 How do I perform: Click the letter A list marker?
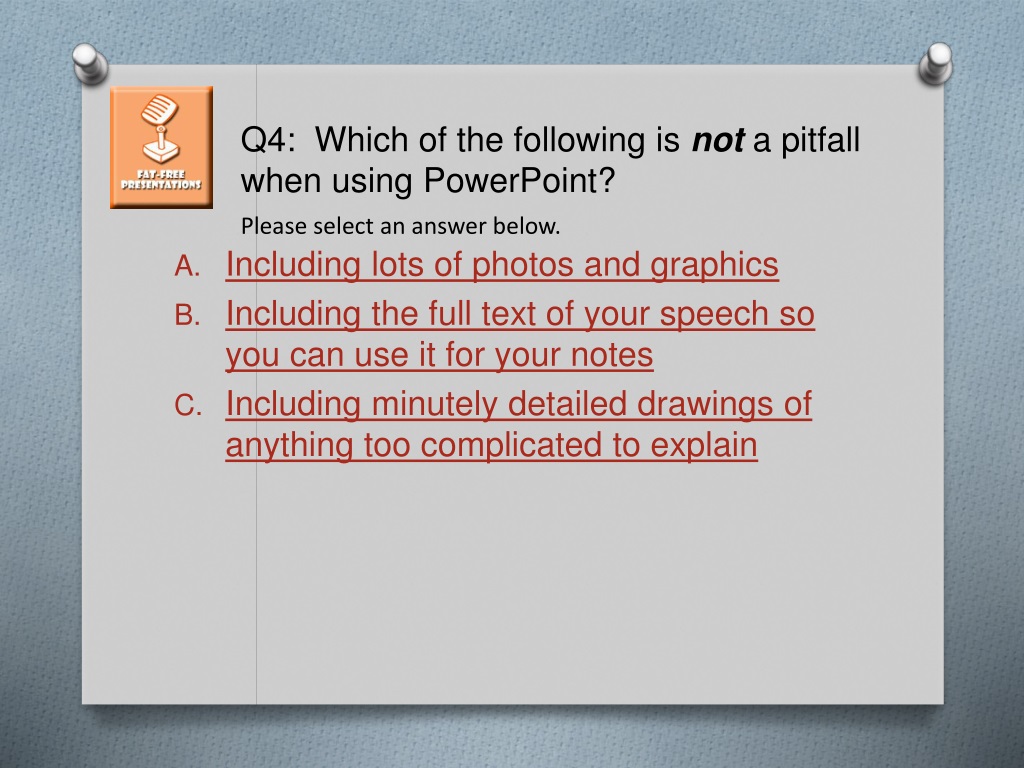[x=187, y=266]
